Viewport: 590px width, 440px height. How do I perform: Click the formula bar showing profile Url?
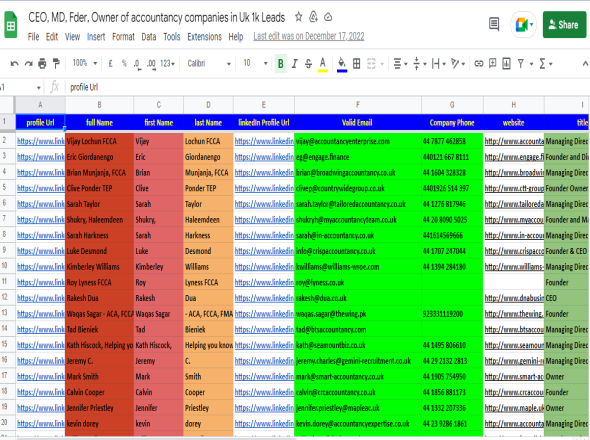click(x=327, y=87)
